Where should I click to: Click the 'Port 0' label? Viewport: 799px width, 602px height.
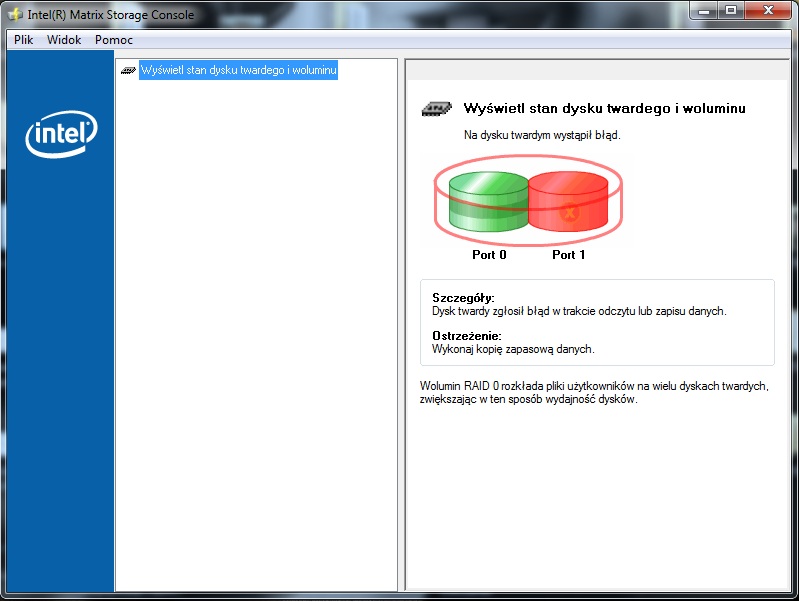[x=489, y=254]
